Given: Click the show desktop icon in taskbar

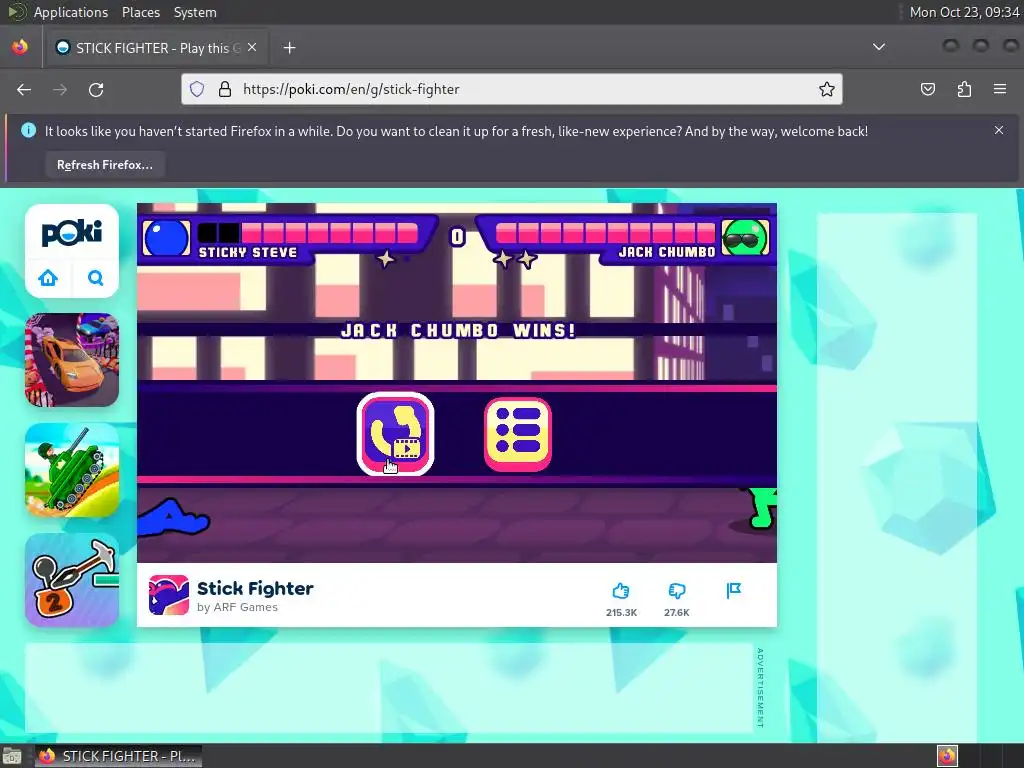Looking at the screenshot, I should (x=12, y=756).
